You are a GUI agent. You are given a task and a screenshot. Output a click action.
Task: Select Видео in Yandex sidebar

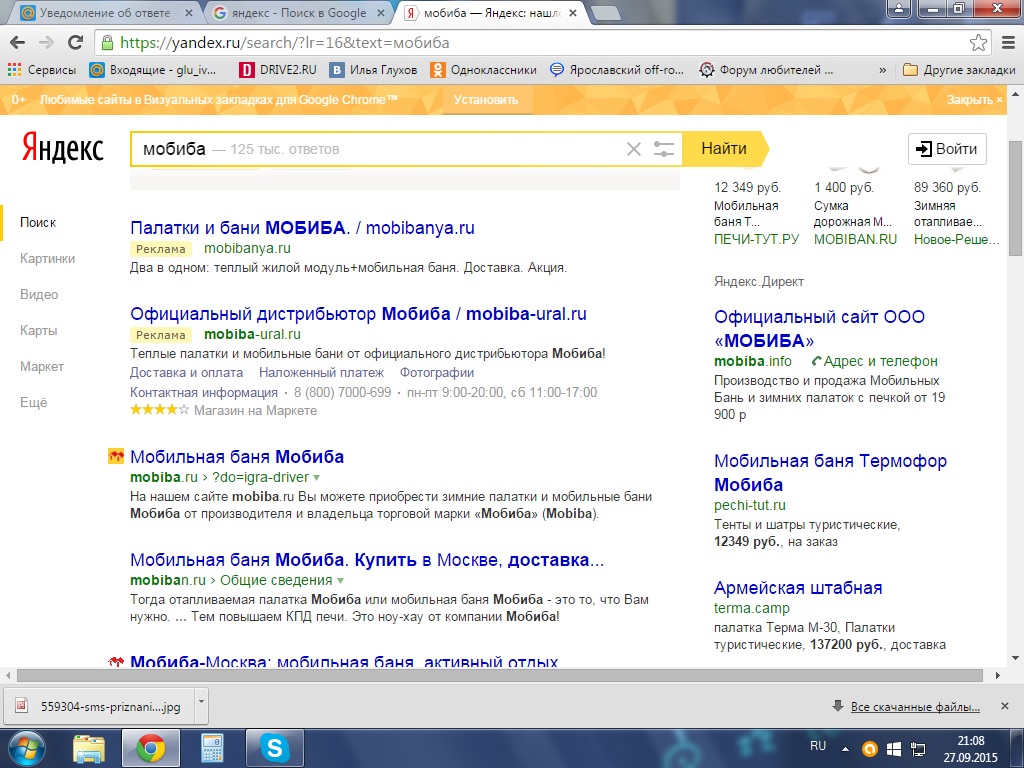[39, 295]
